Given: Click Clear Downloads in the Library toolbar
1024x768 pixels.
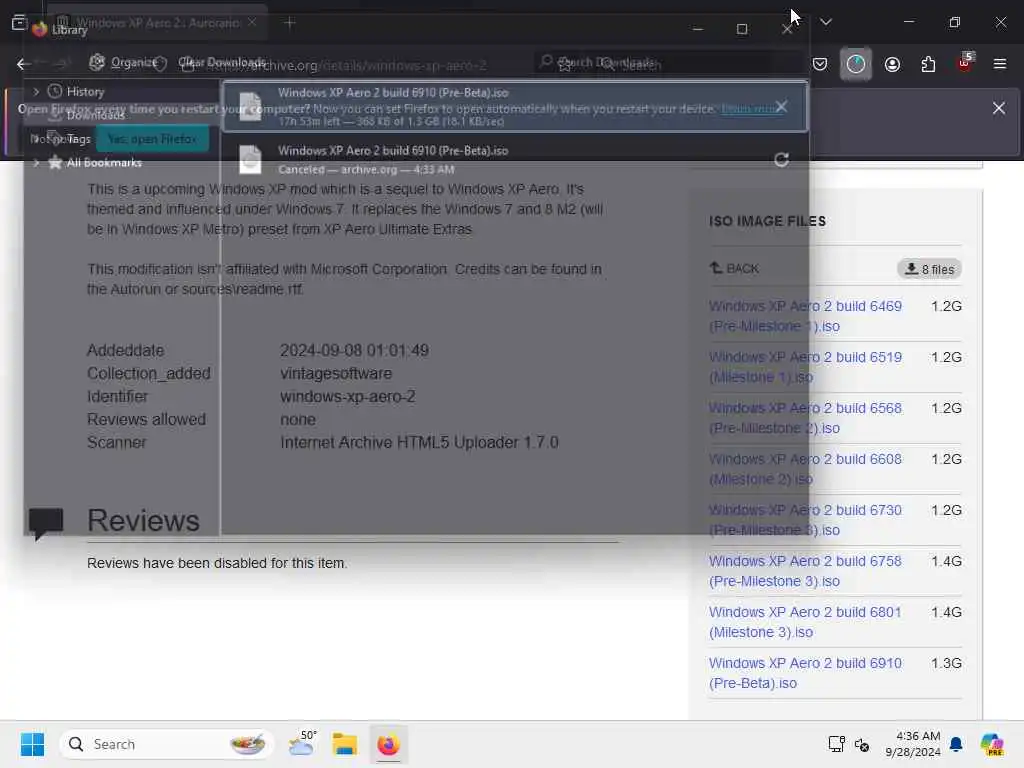Looking at the screenshot, I should tap(222, 63).
